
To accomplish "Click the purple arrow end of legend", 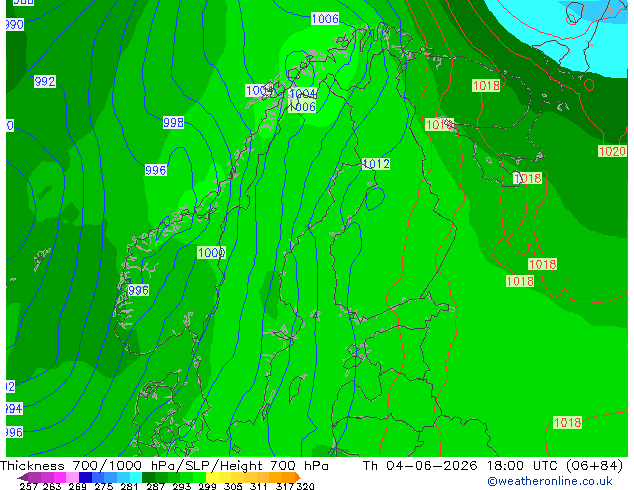I will [23, 477].
